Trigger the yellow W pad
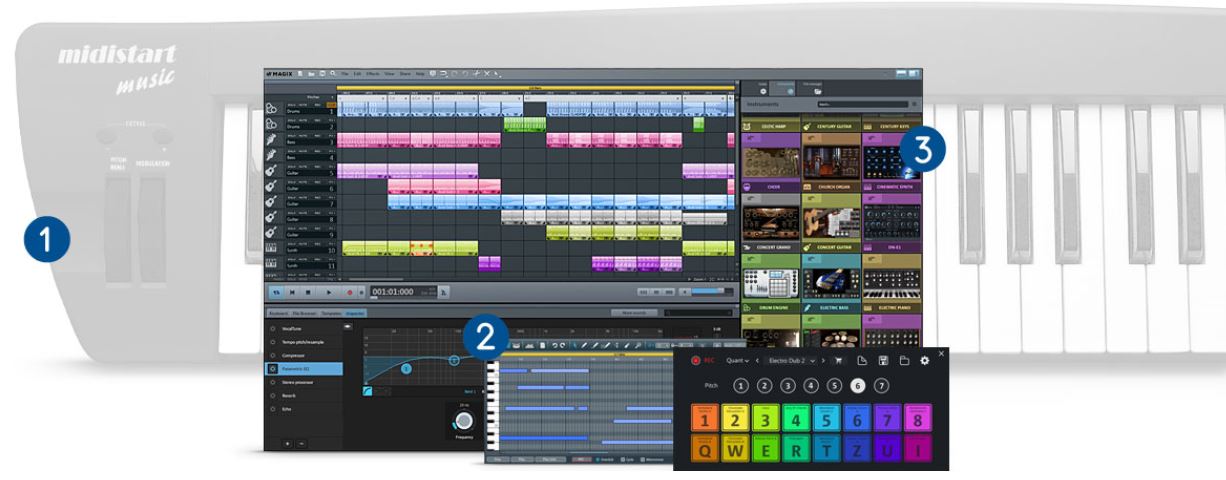Viewport: 1226px width, 480px height. (x=735, y=449)
